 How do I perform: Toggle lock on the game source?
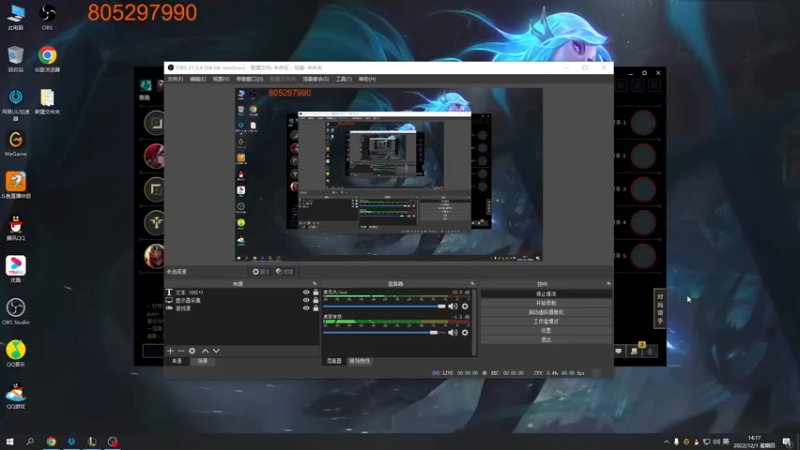point(316,308)
